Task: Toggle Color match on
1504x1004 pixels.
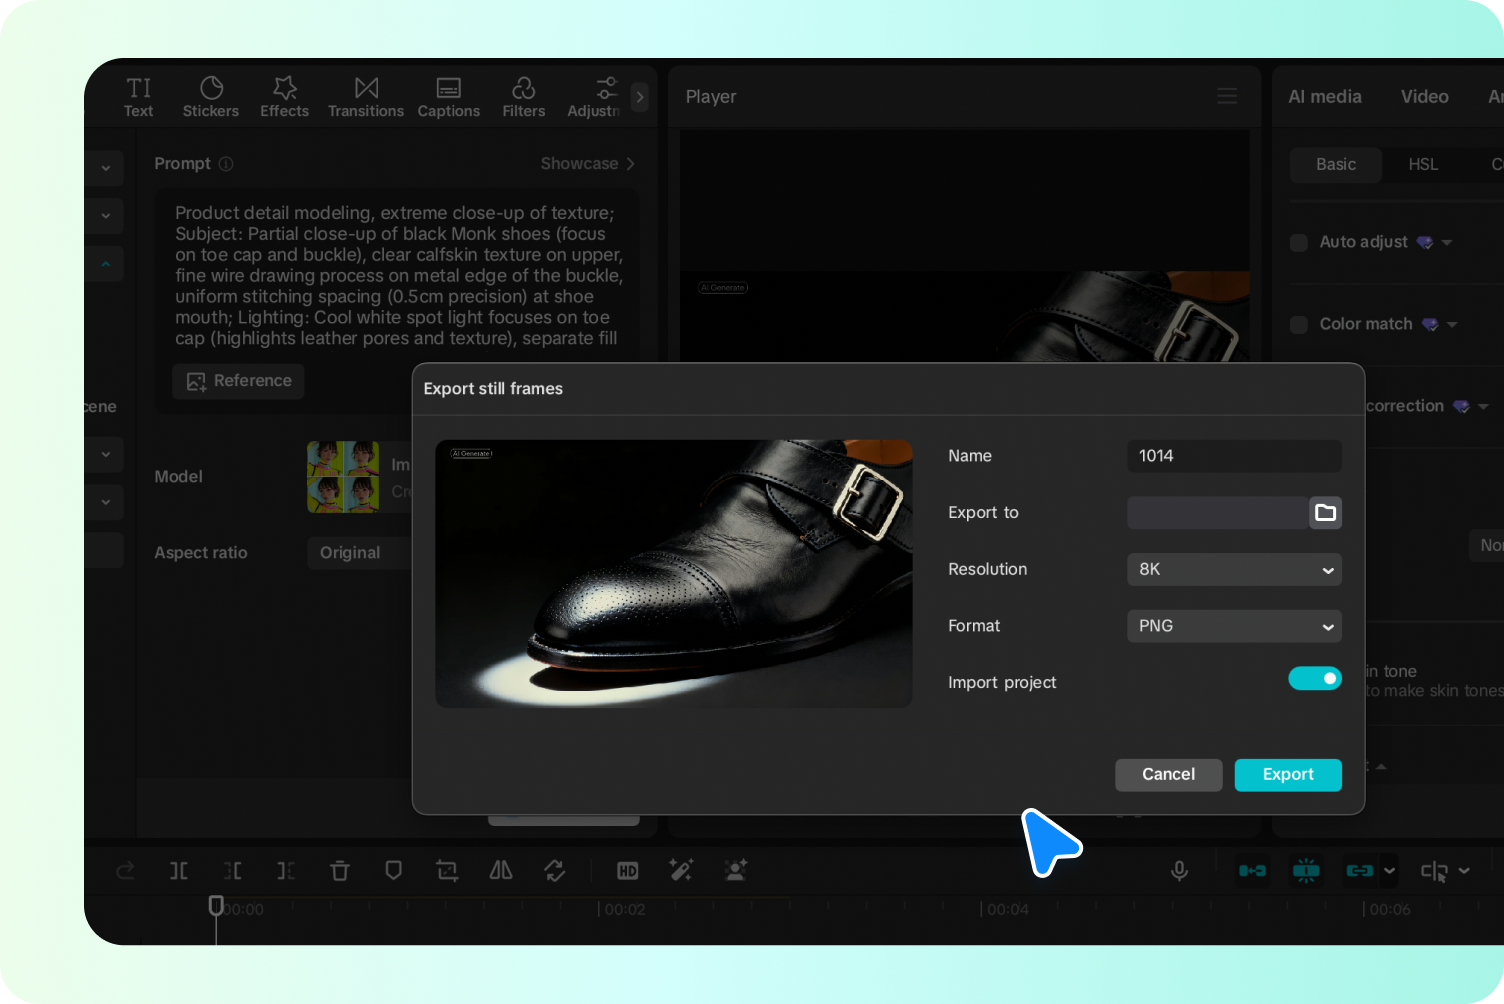Action: point(1298,324)
